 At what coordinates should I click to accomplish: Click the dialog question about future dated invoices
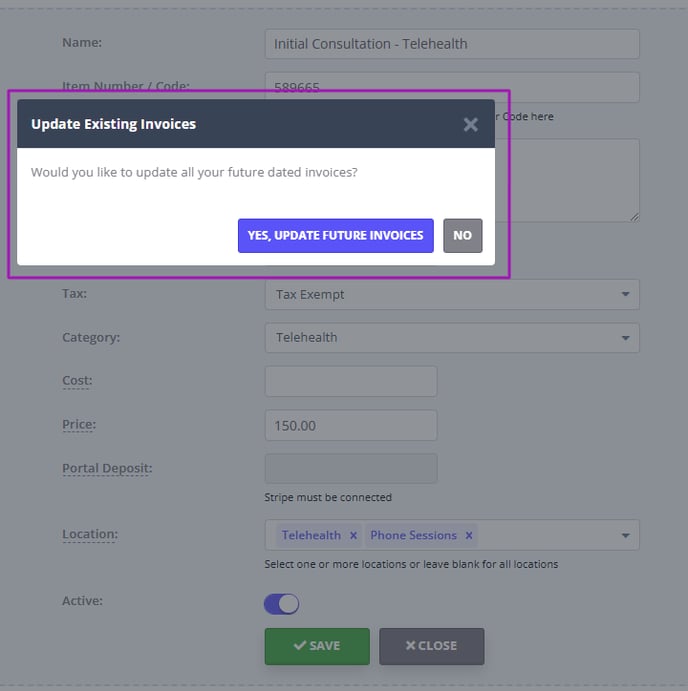coord(194,172)
